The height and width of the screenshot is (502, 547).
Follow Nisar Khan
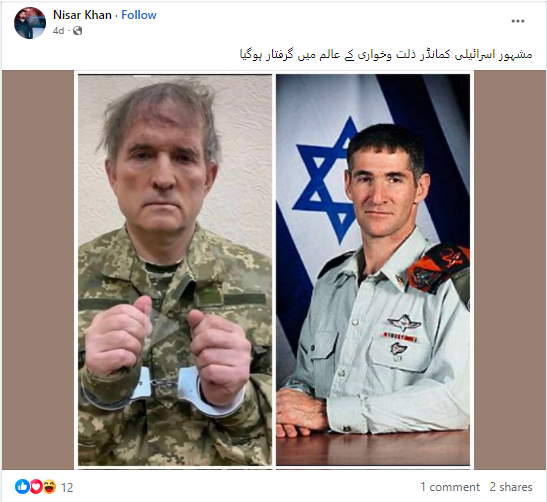[139, 15]
